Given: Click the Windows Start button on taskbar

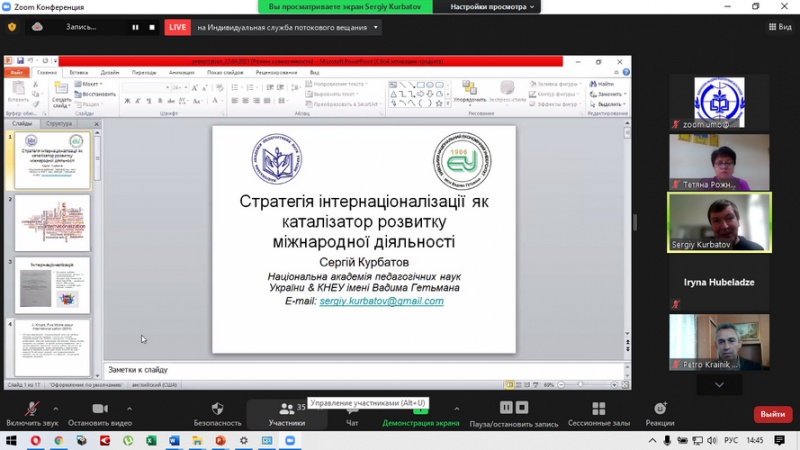Looking at the screenshot, I should (10, 440).
